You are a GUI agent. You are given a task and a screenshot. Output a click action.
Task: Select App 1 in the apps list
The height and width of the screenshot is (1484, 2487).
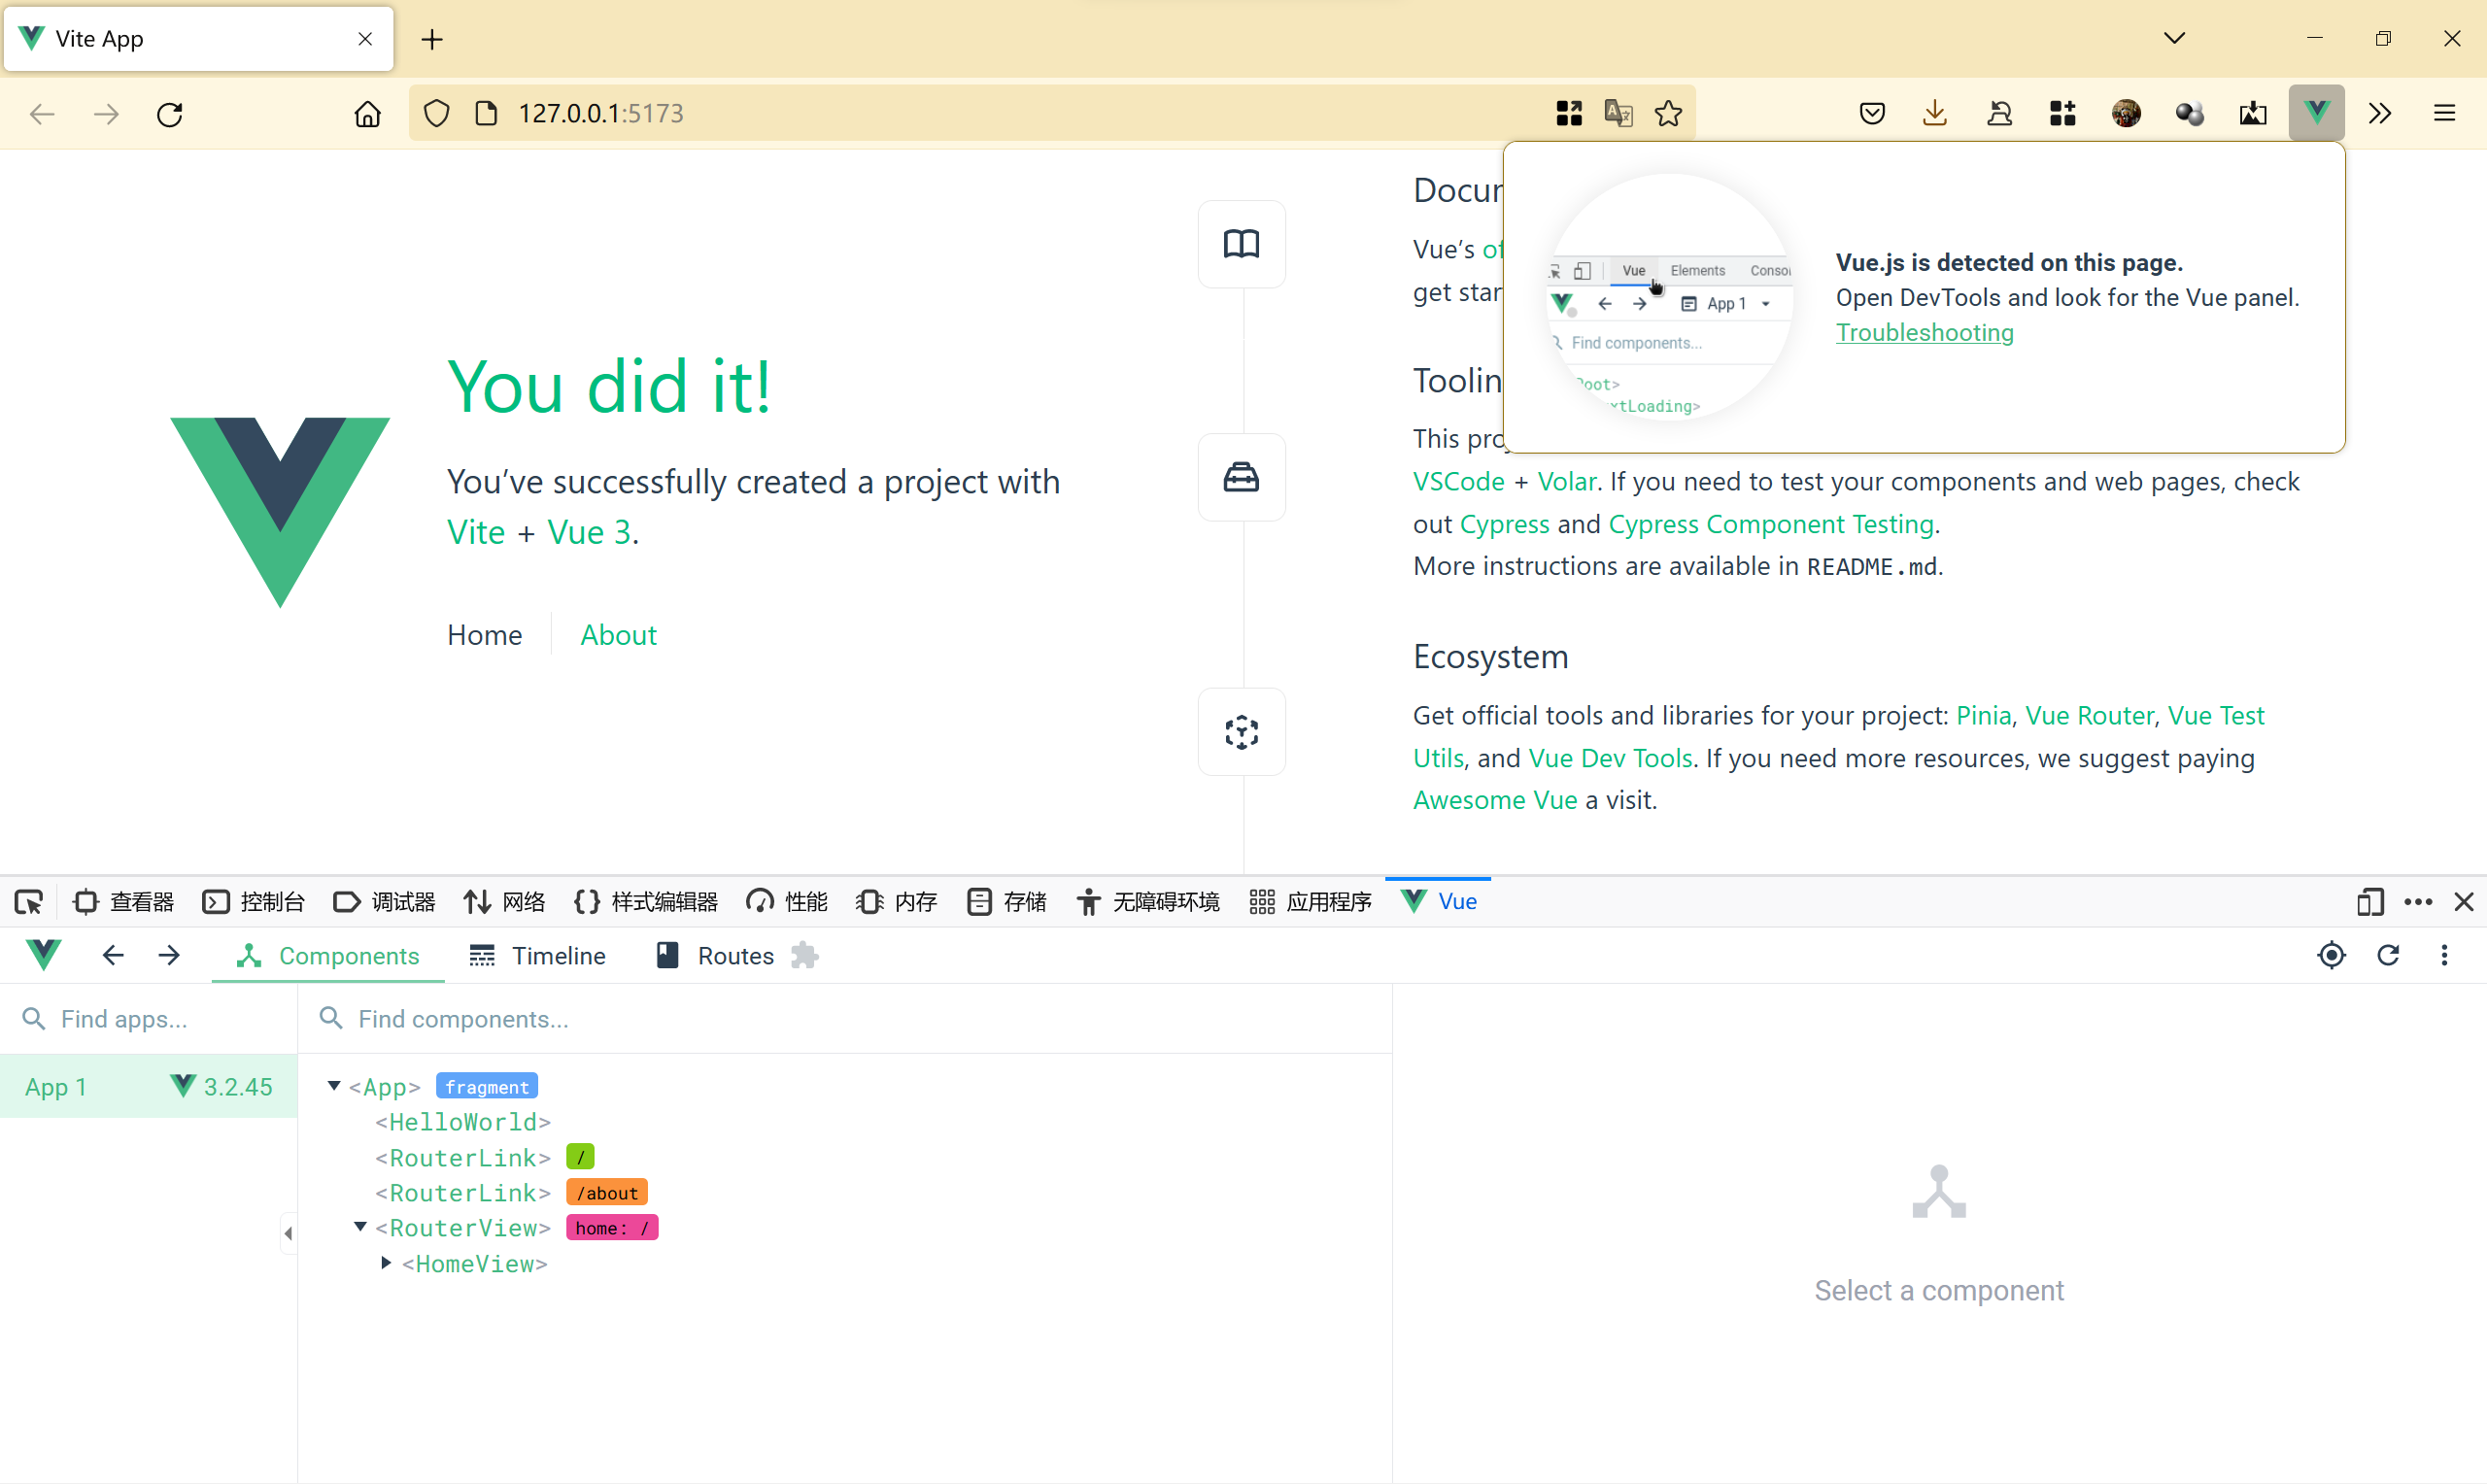[148, 1087]
